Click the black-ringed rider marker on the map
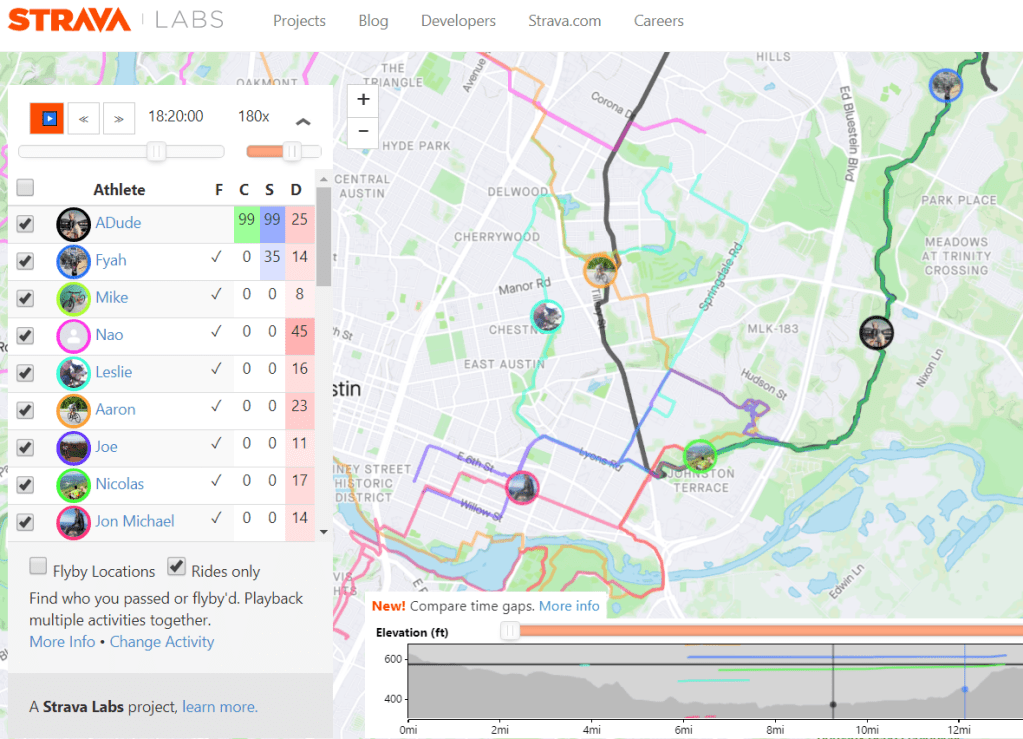Image resolution: width=1023 pixels, height=739 pixels. [x=876, y=331]
